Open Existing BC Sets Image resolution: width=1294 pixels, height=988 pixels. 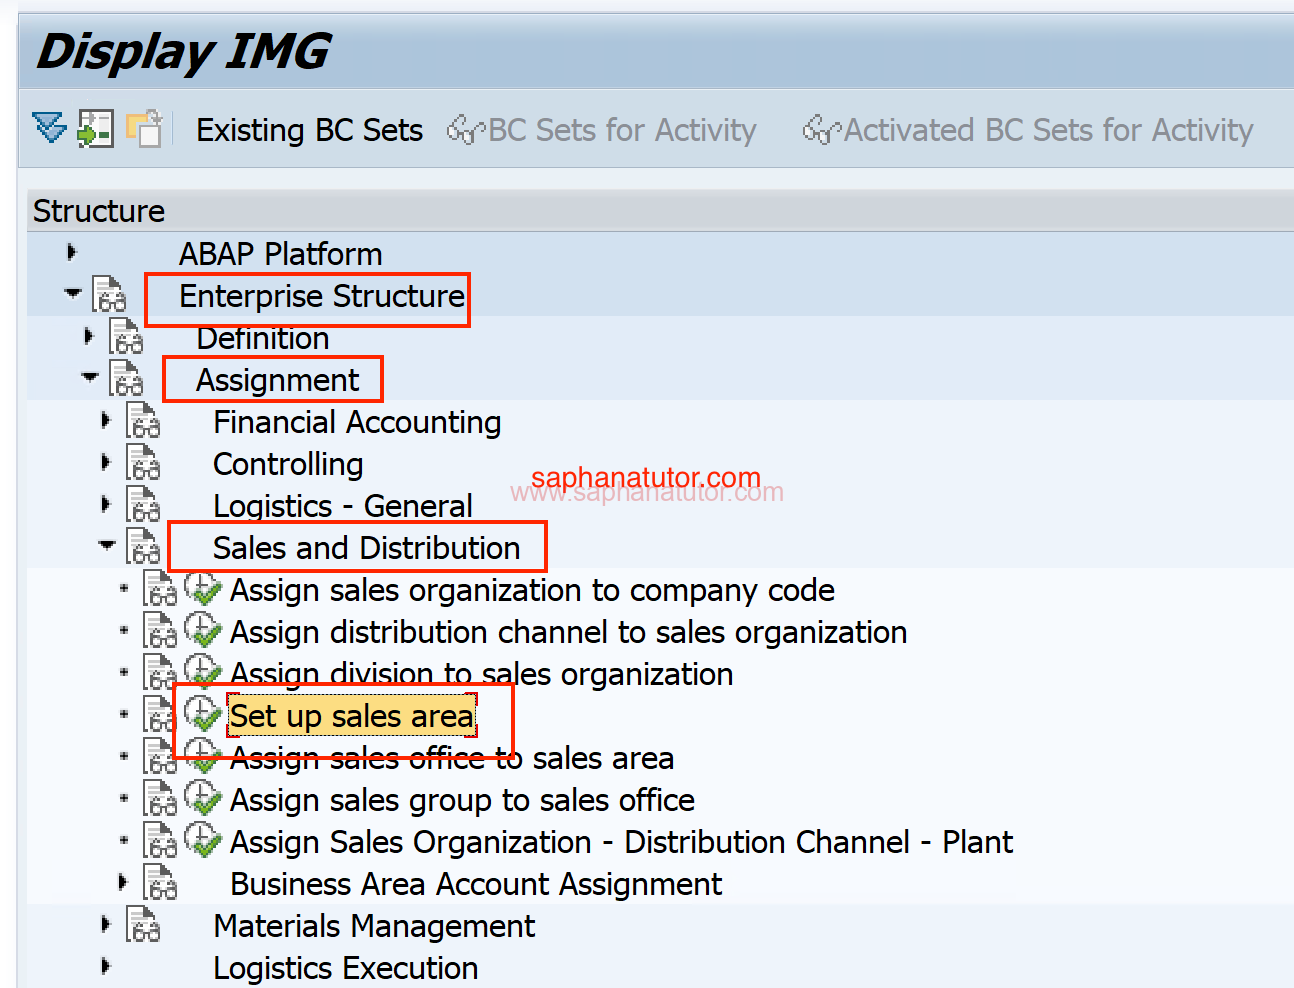click(309, 130)
